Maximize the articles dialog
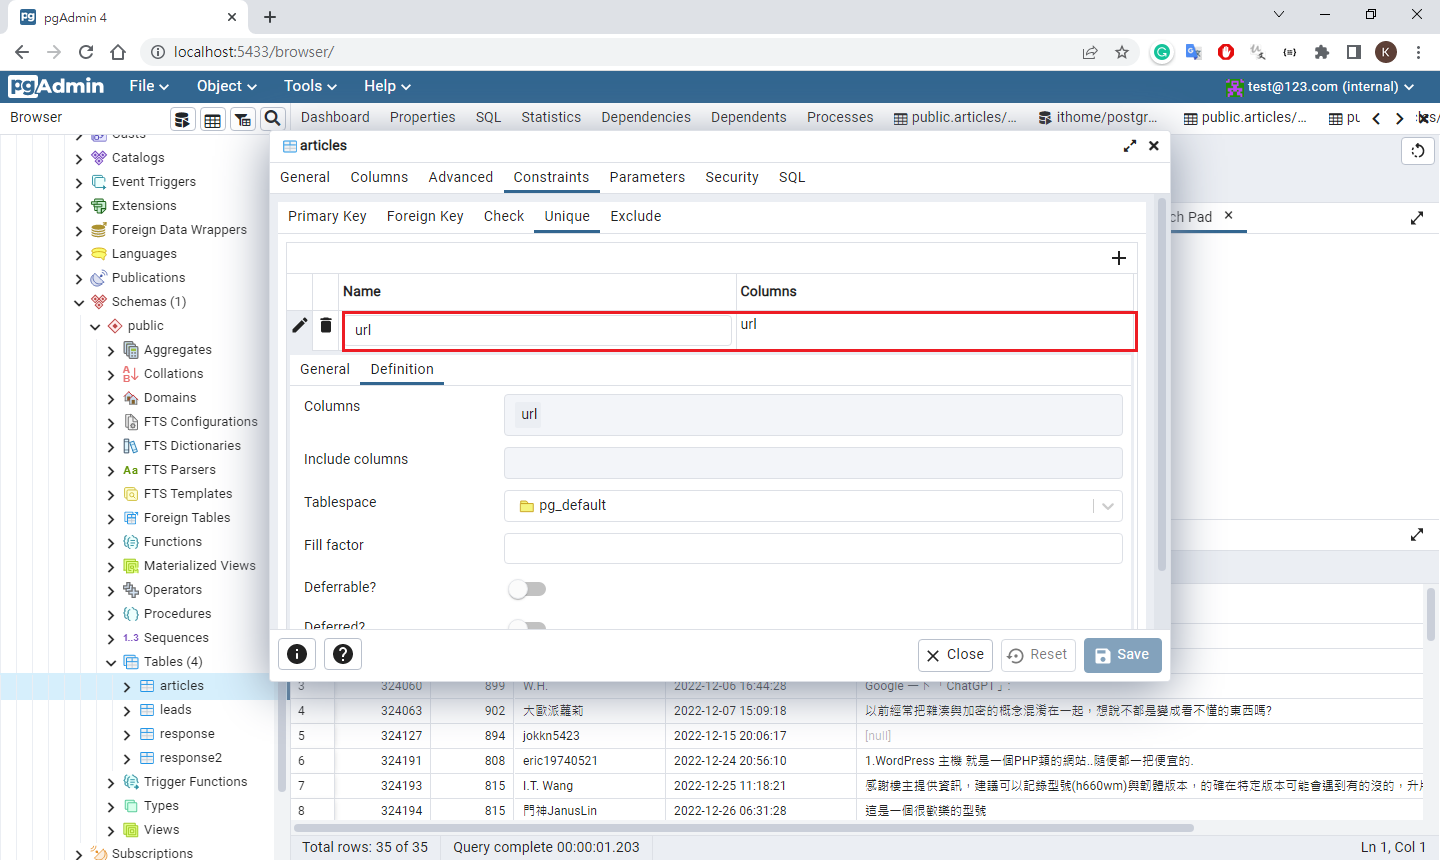 tap(1130, 146)
